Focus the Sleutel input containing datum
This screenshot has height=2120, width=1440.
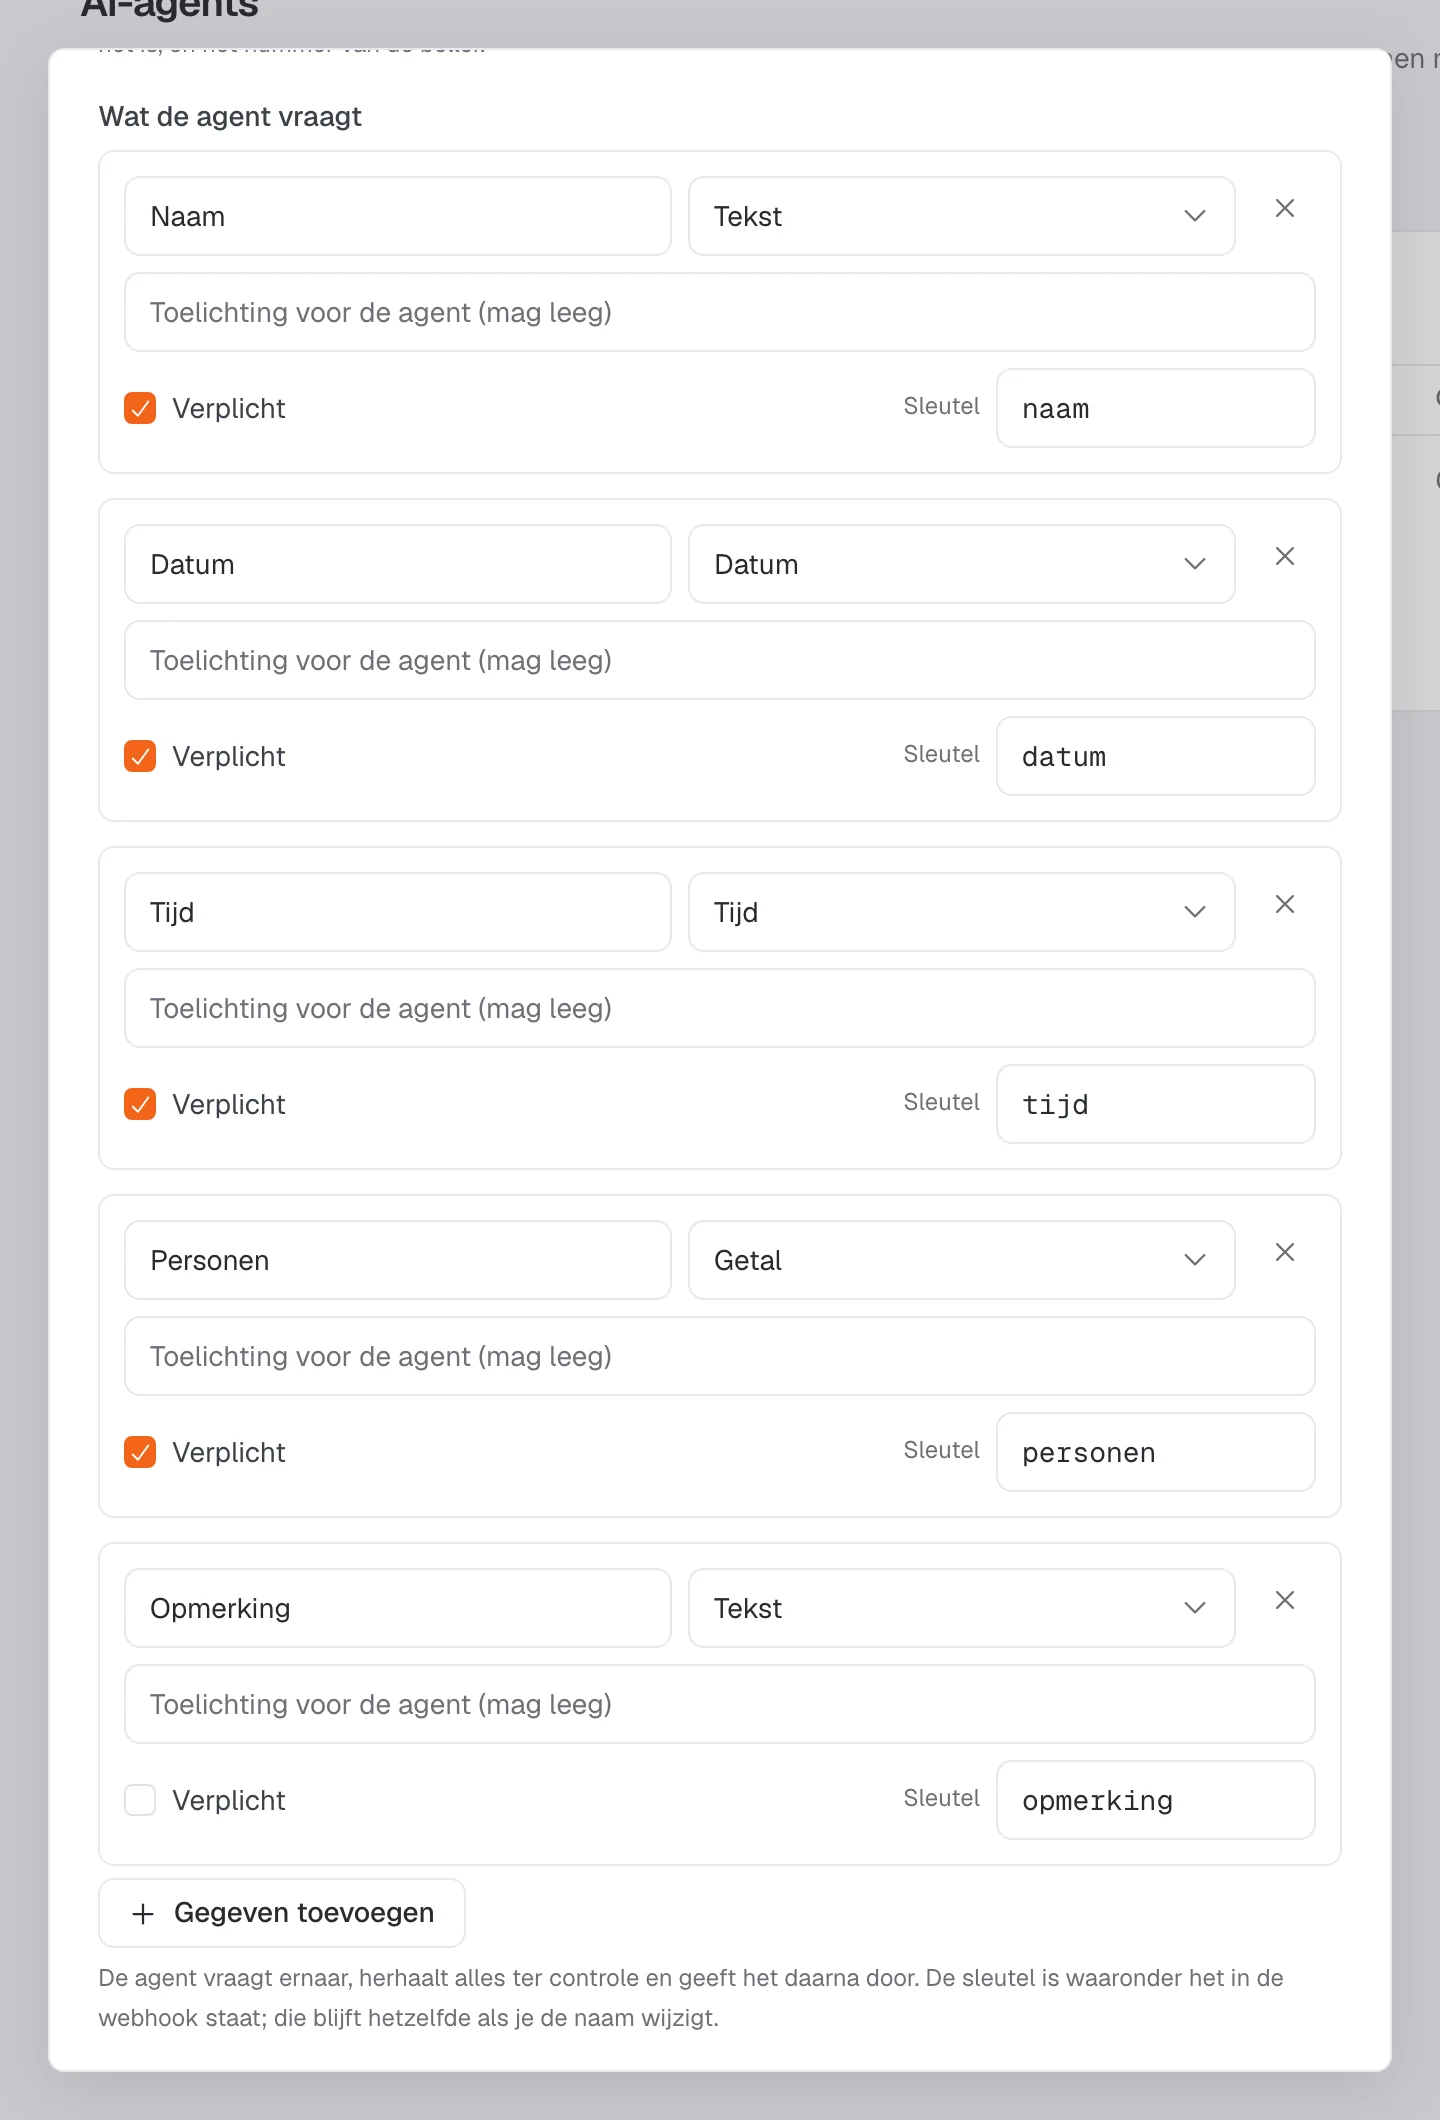pyautogui.click(x=1156, y=756)
